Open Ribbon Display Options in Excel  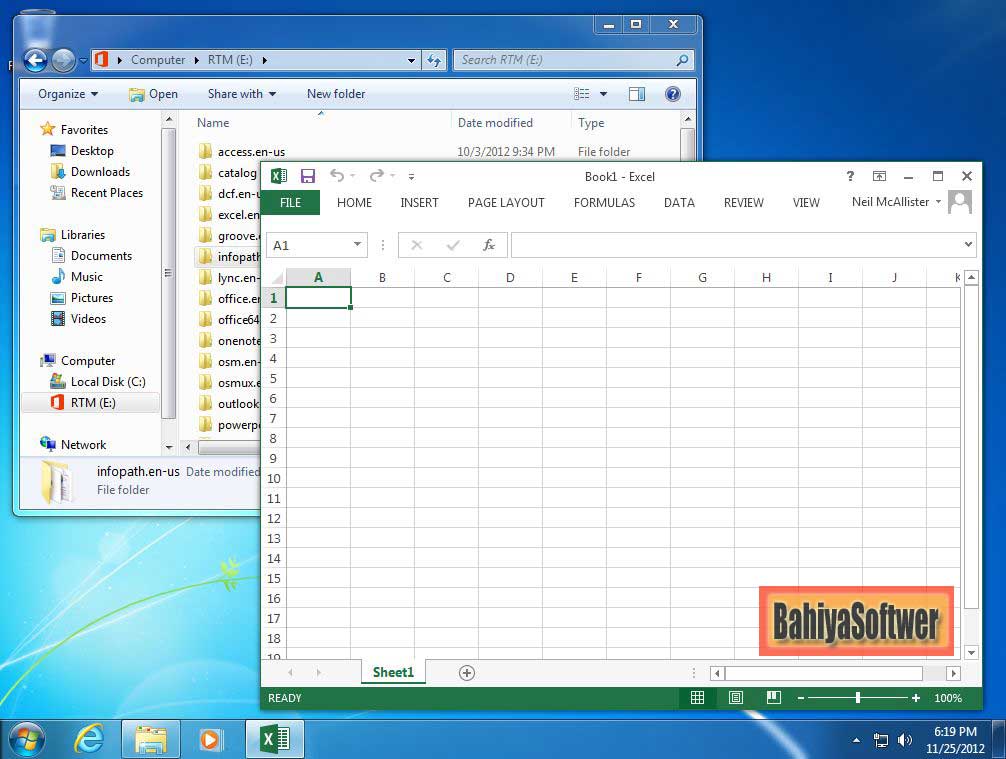click(880, 176)
